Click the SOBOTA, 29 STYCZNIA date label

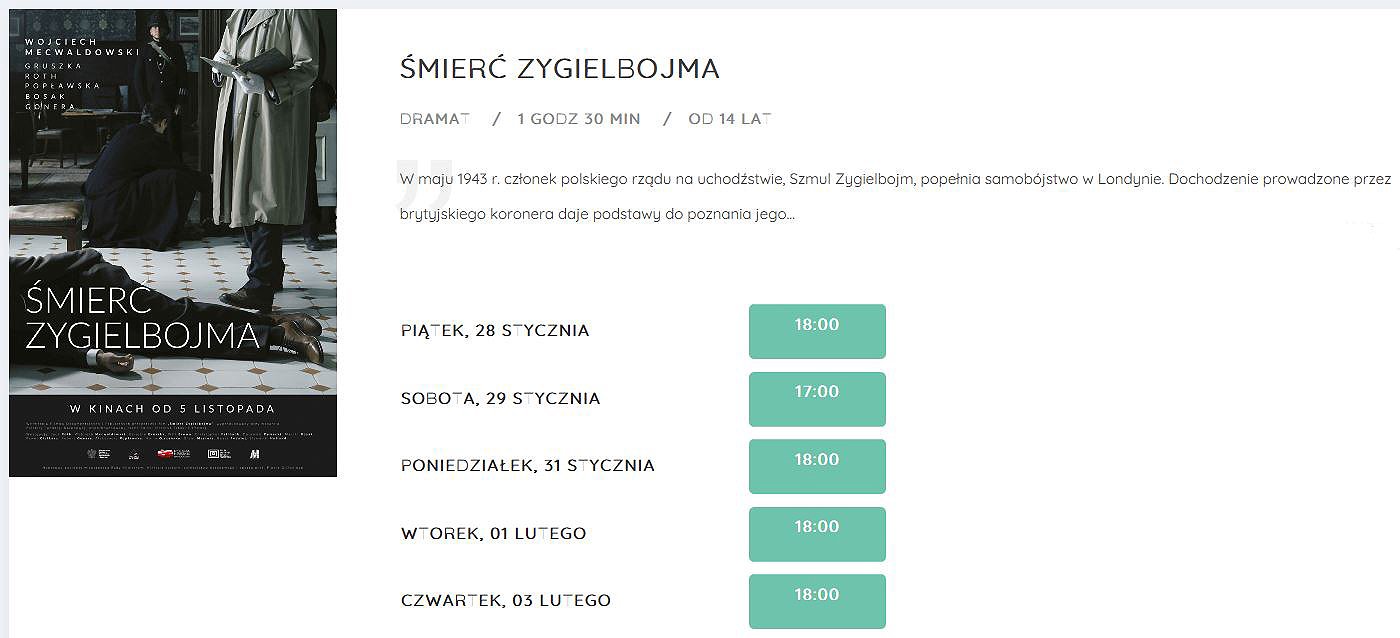click(500, 398)
